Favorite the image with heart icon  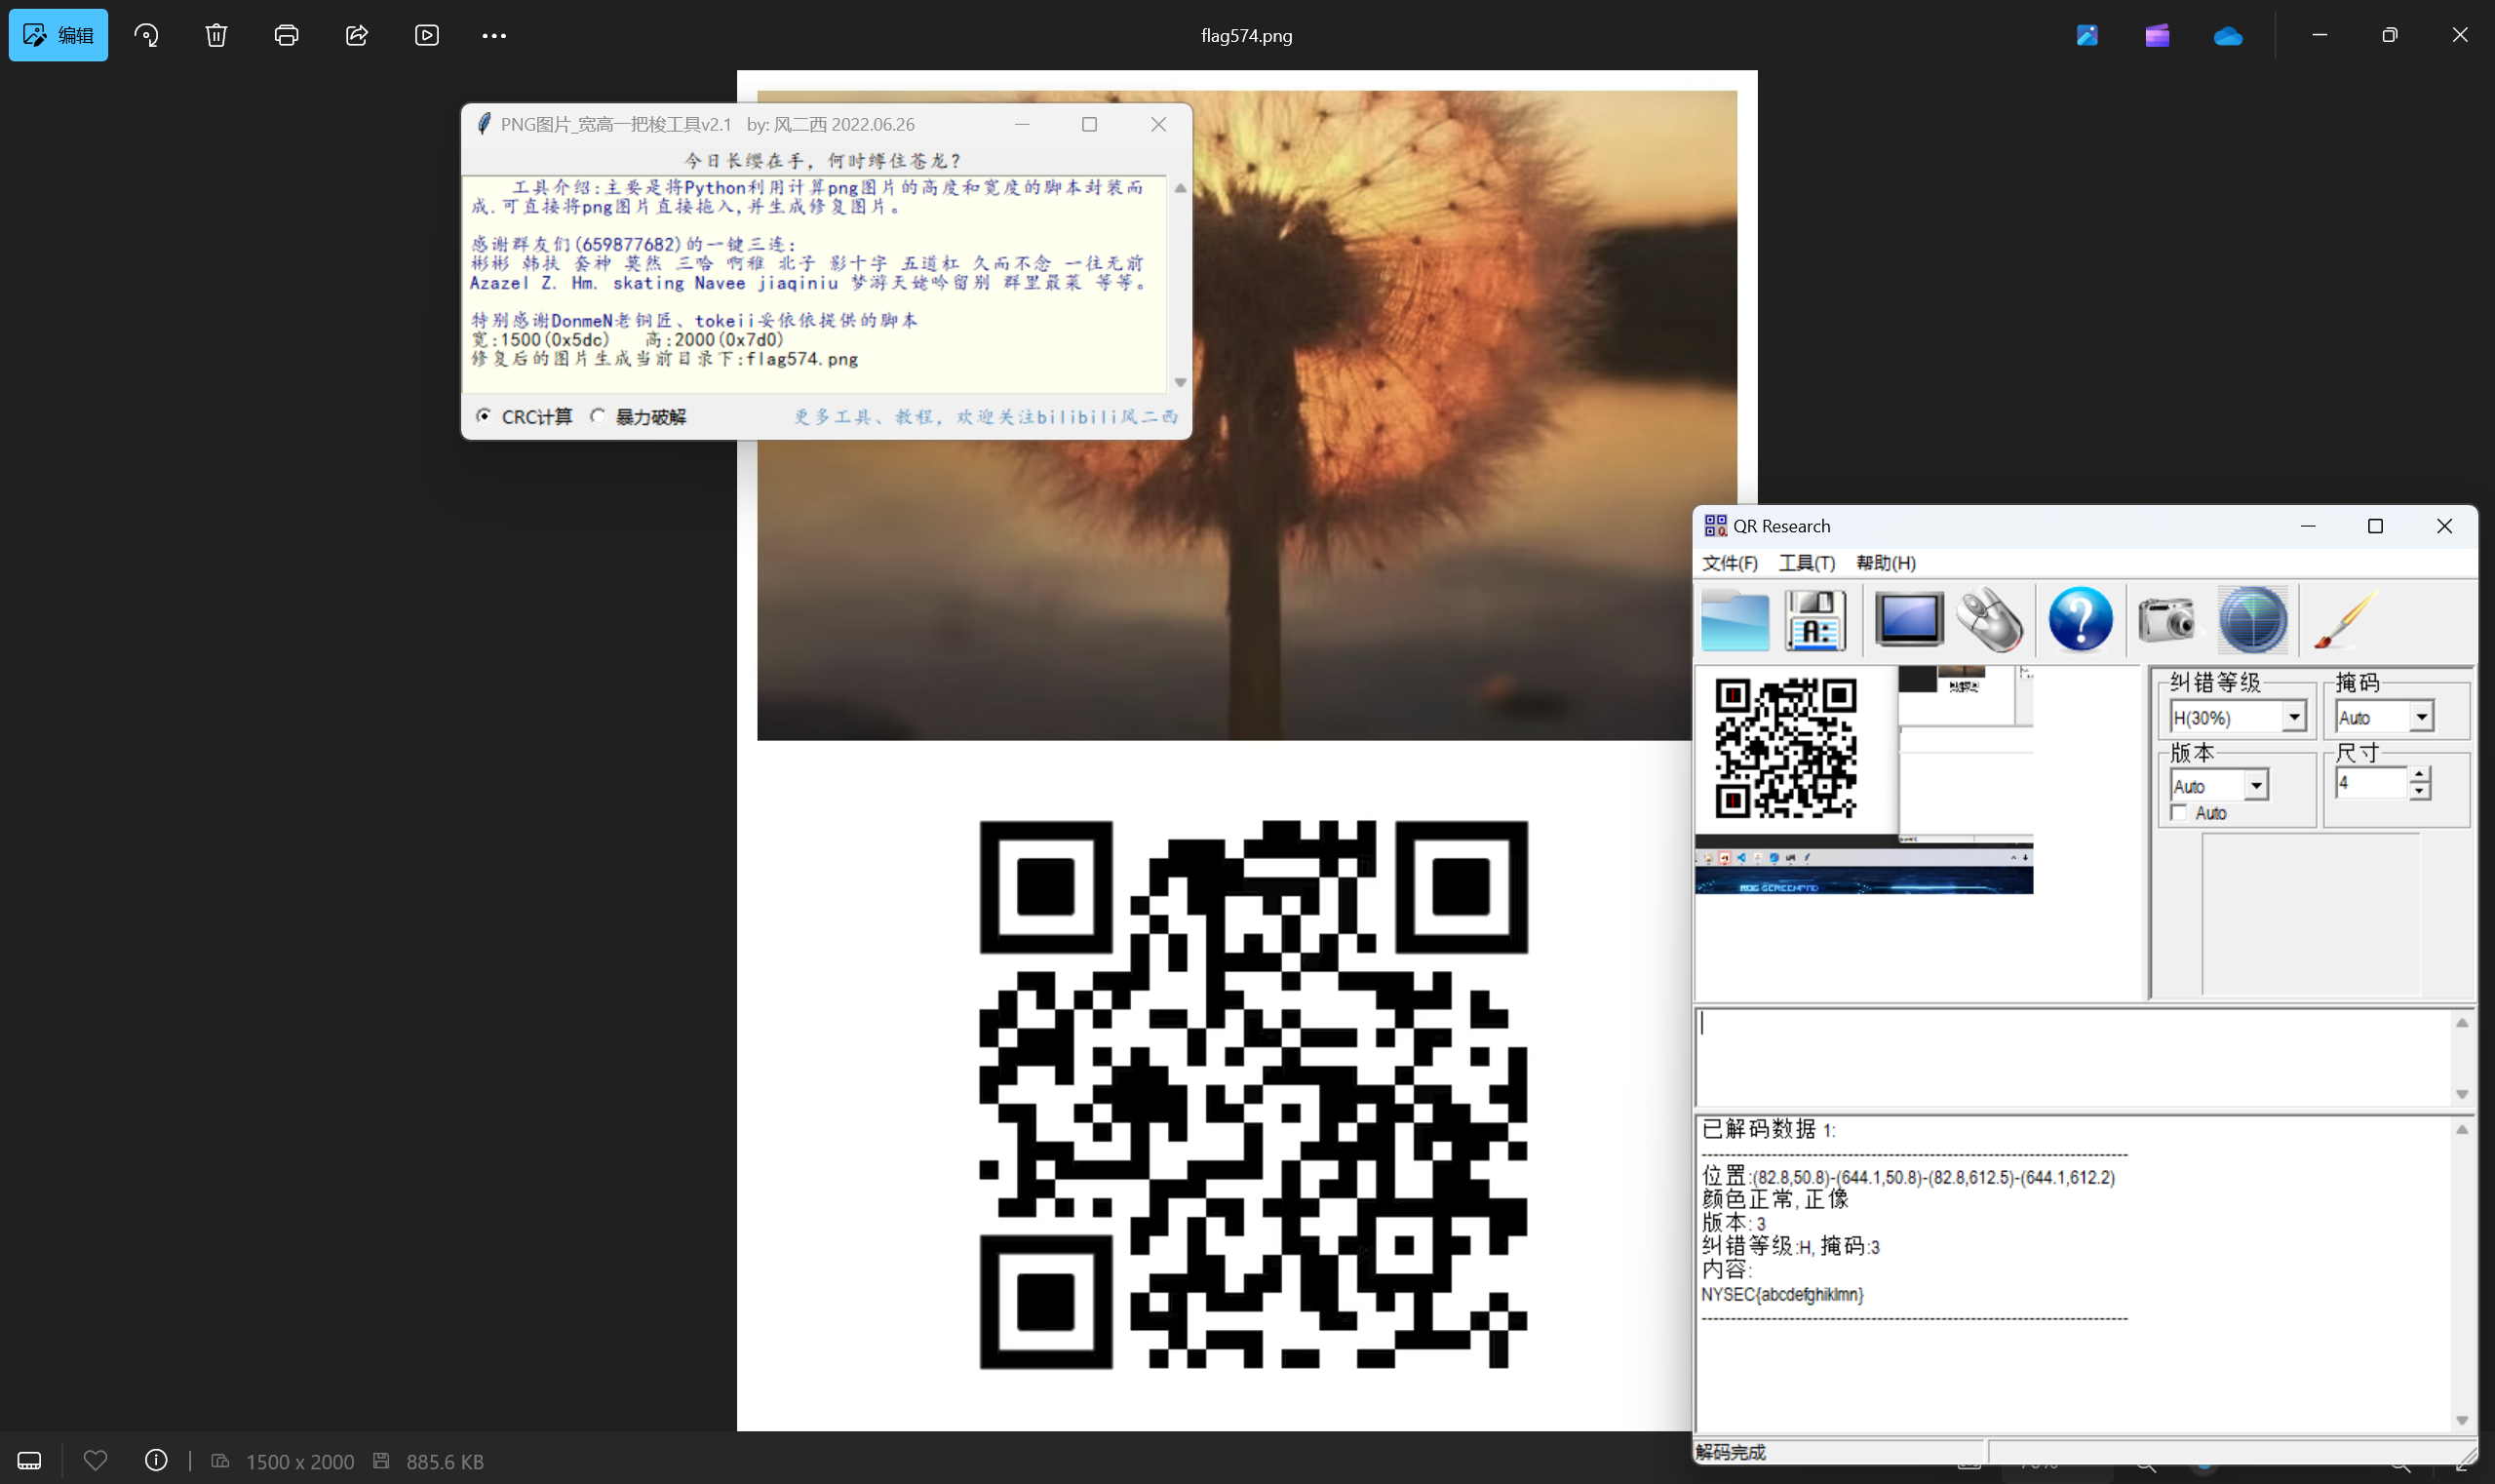click(95, 1460)
